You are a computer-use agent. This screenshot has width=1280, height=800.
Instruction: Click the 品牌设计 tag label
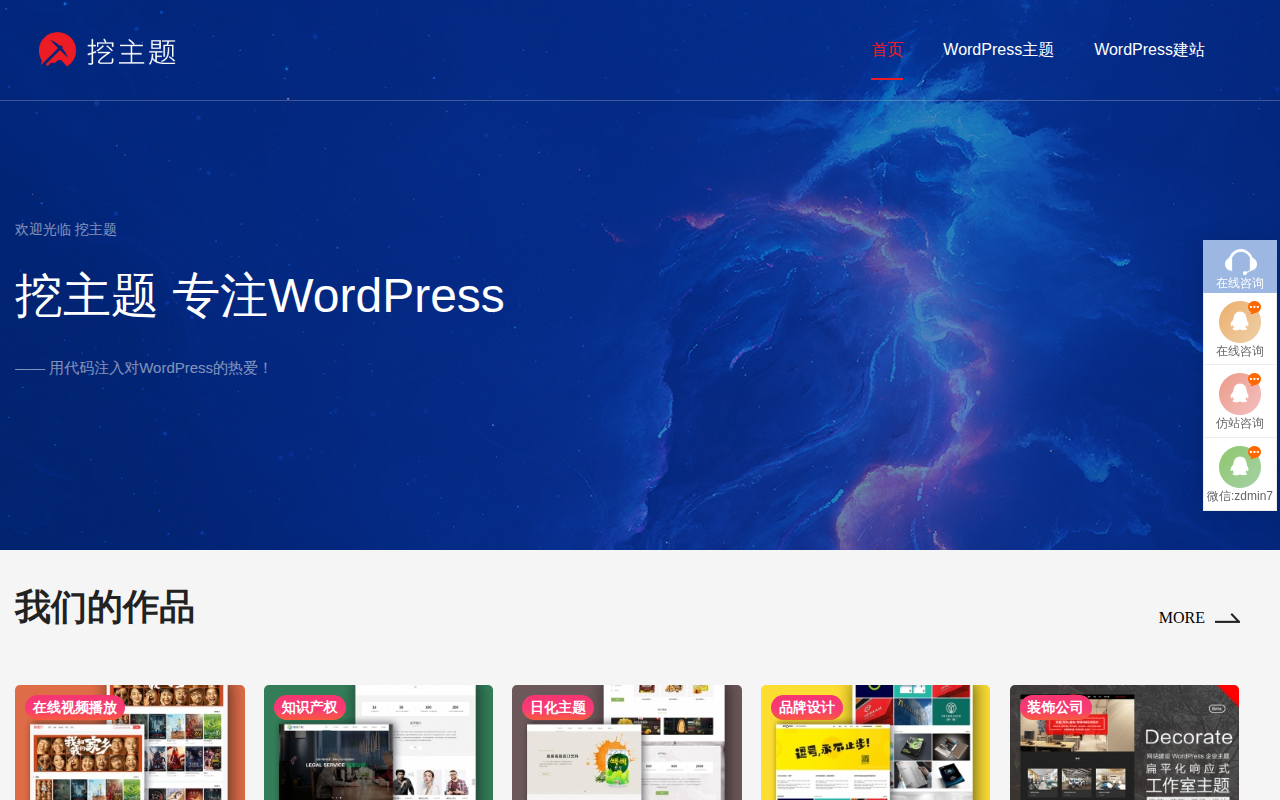806,707
